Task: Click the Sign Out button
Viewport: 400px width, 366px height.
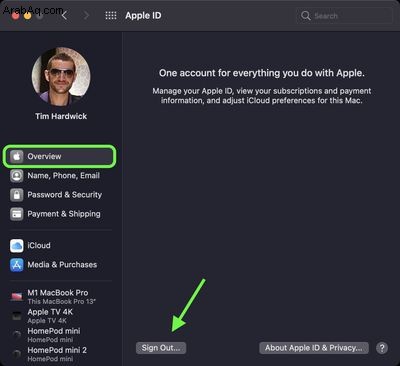Action: 161,348
